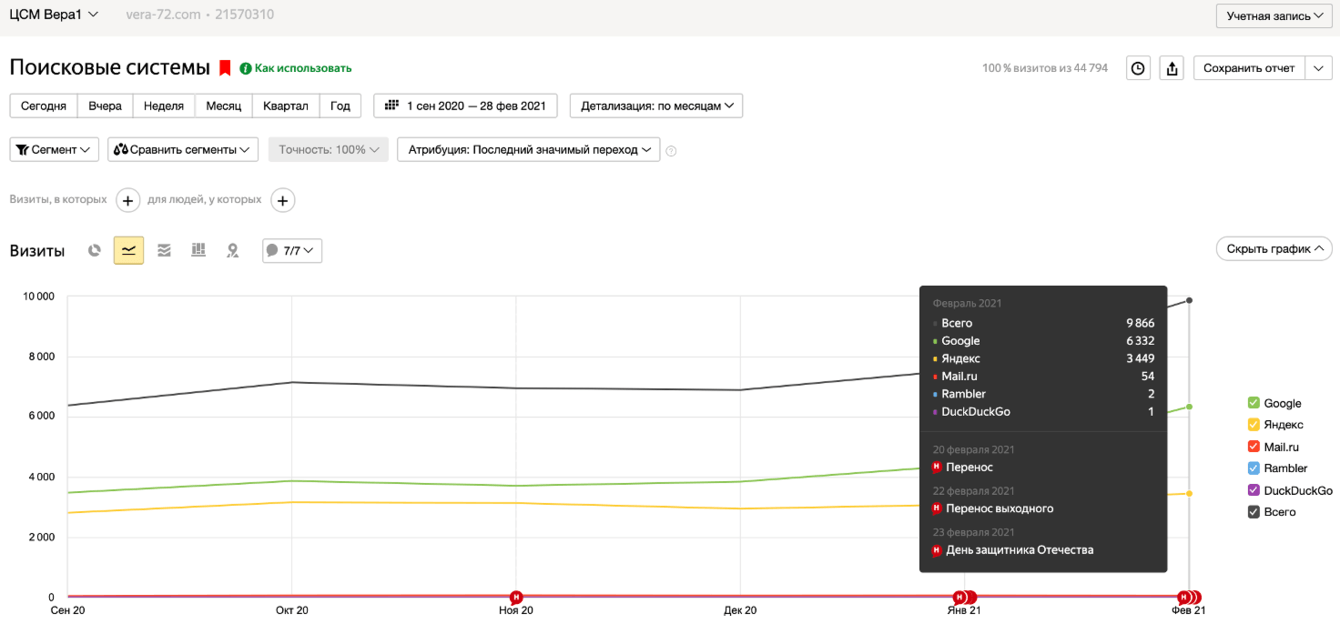This screenshot has height=634, width=1340.
Task: Click the clock history icon button
Action: click(x=1138, y=68)
